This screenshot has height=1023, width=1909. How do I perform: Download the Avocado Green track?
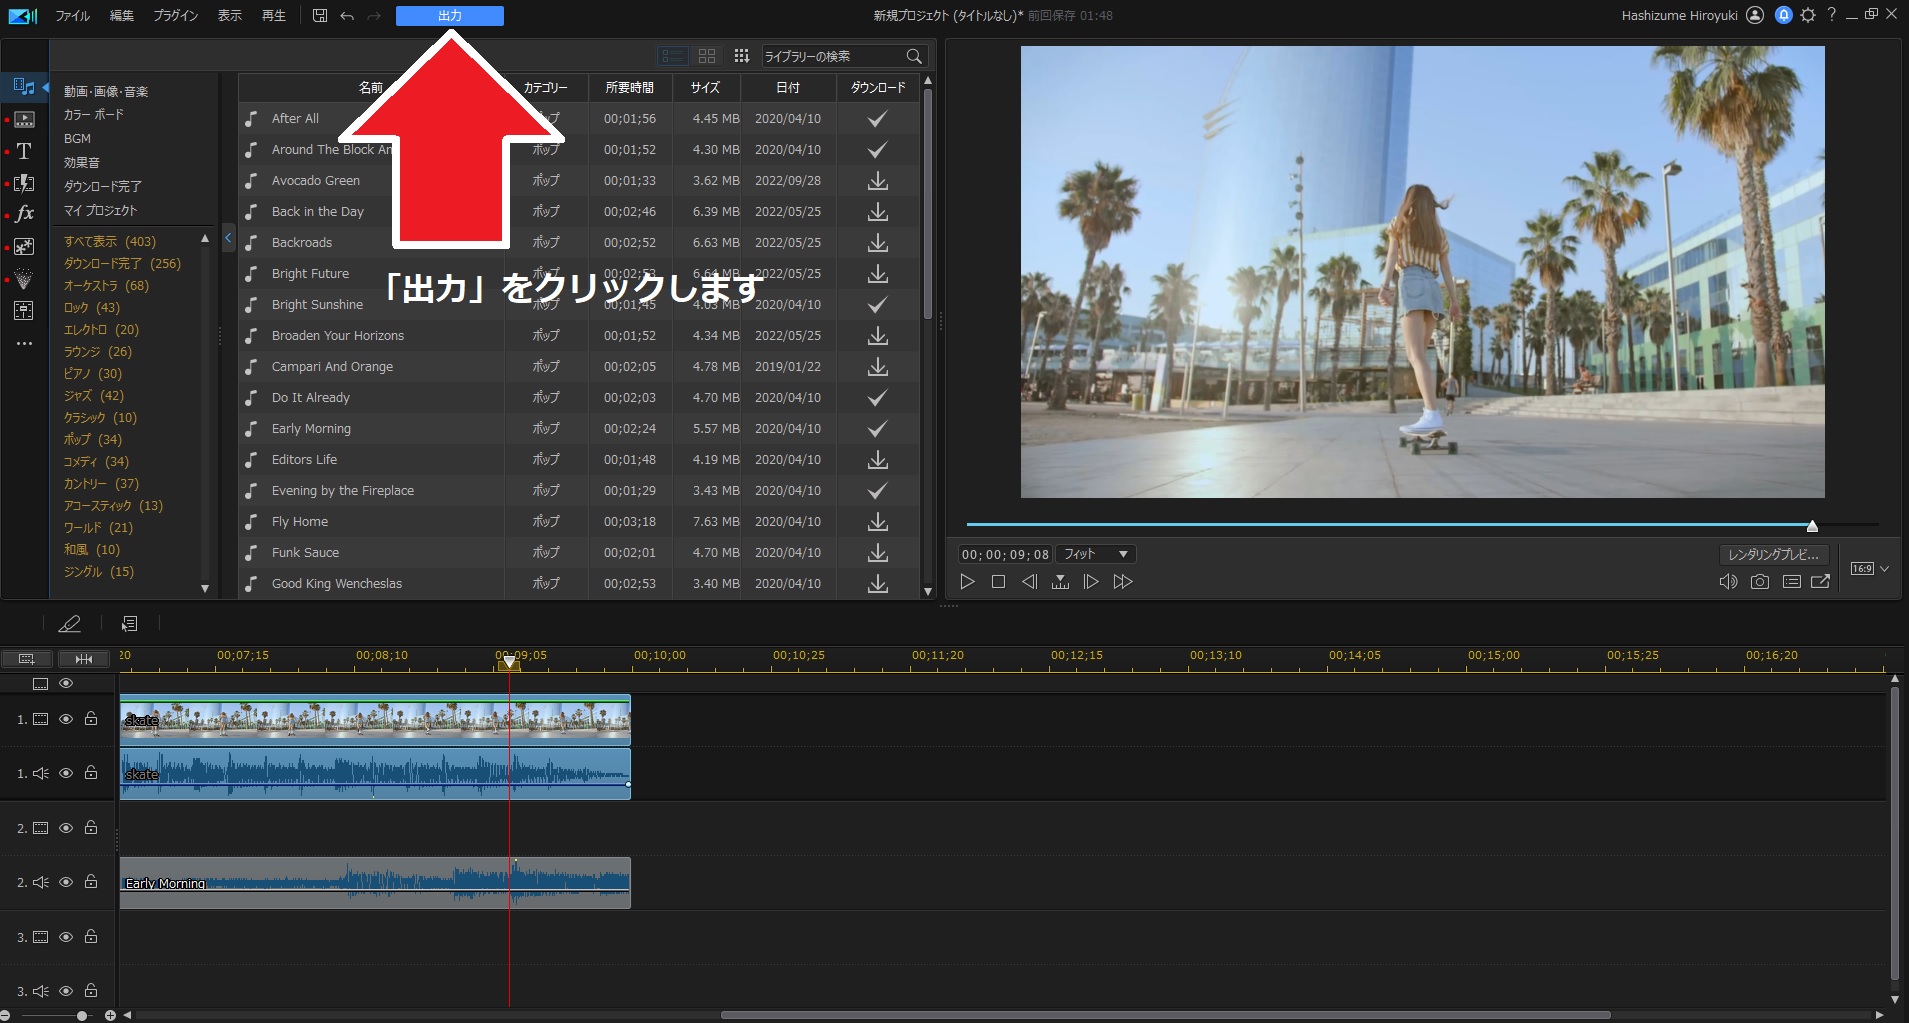(x=877, y=181)
